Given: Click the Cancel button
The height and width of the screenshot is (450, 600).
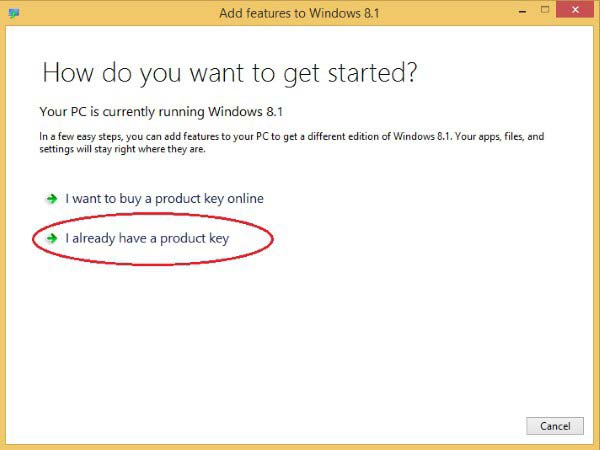Looking at the screenshot, I should click(555, 426).
